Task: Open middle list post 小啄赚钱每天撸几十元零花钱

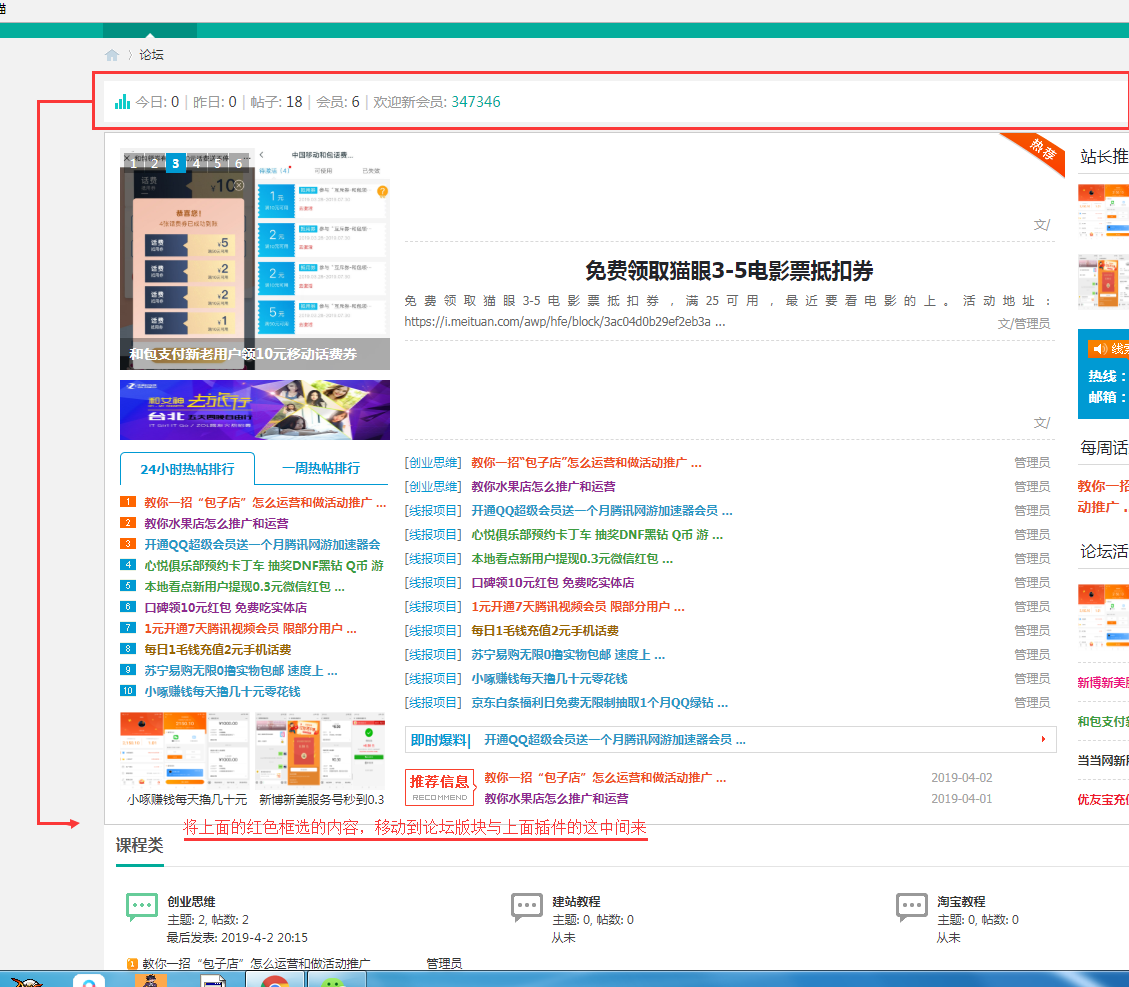Action: coord(549,679)
